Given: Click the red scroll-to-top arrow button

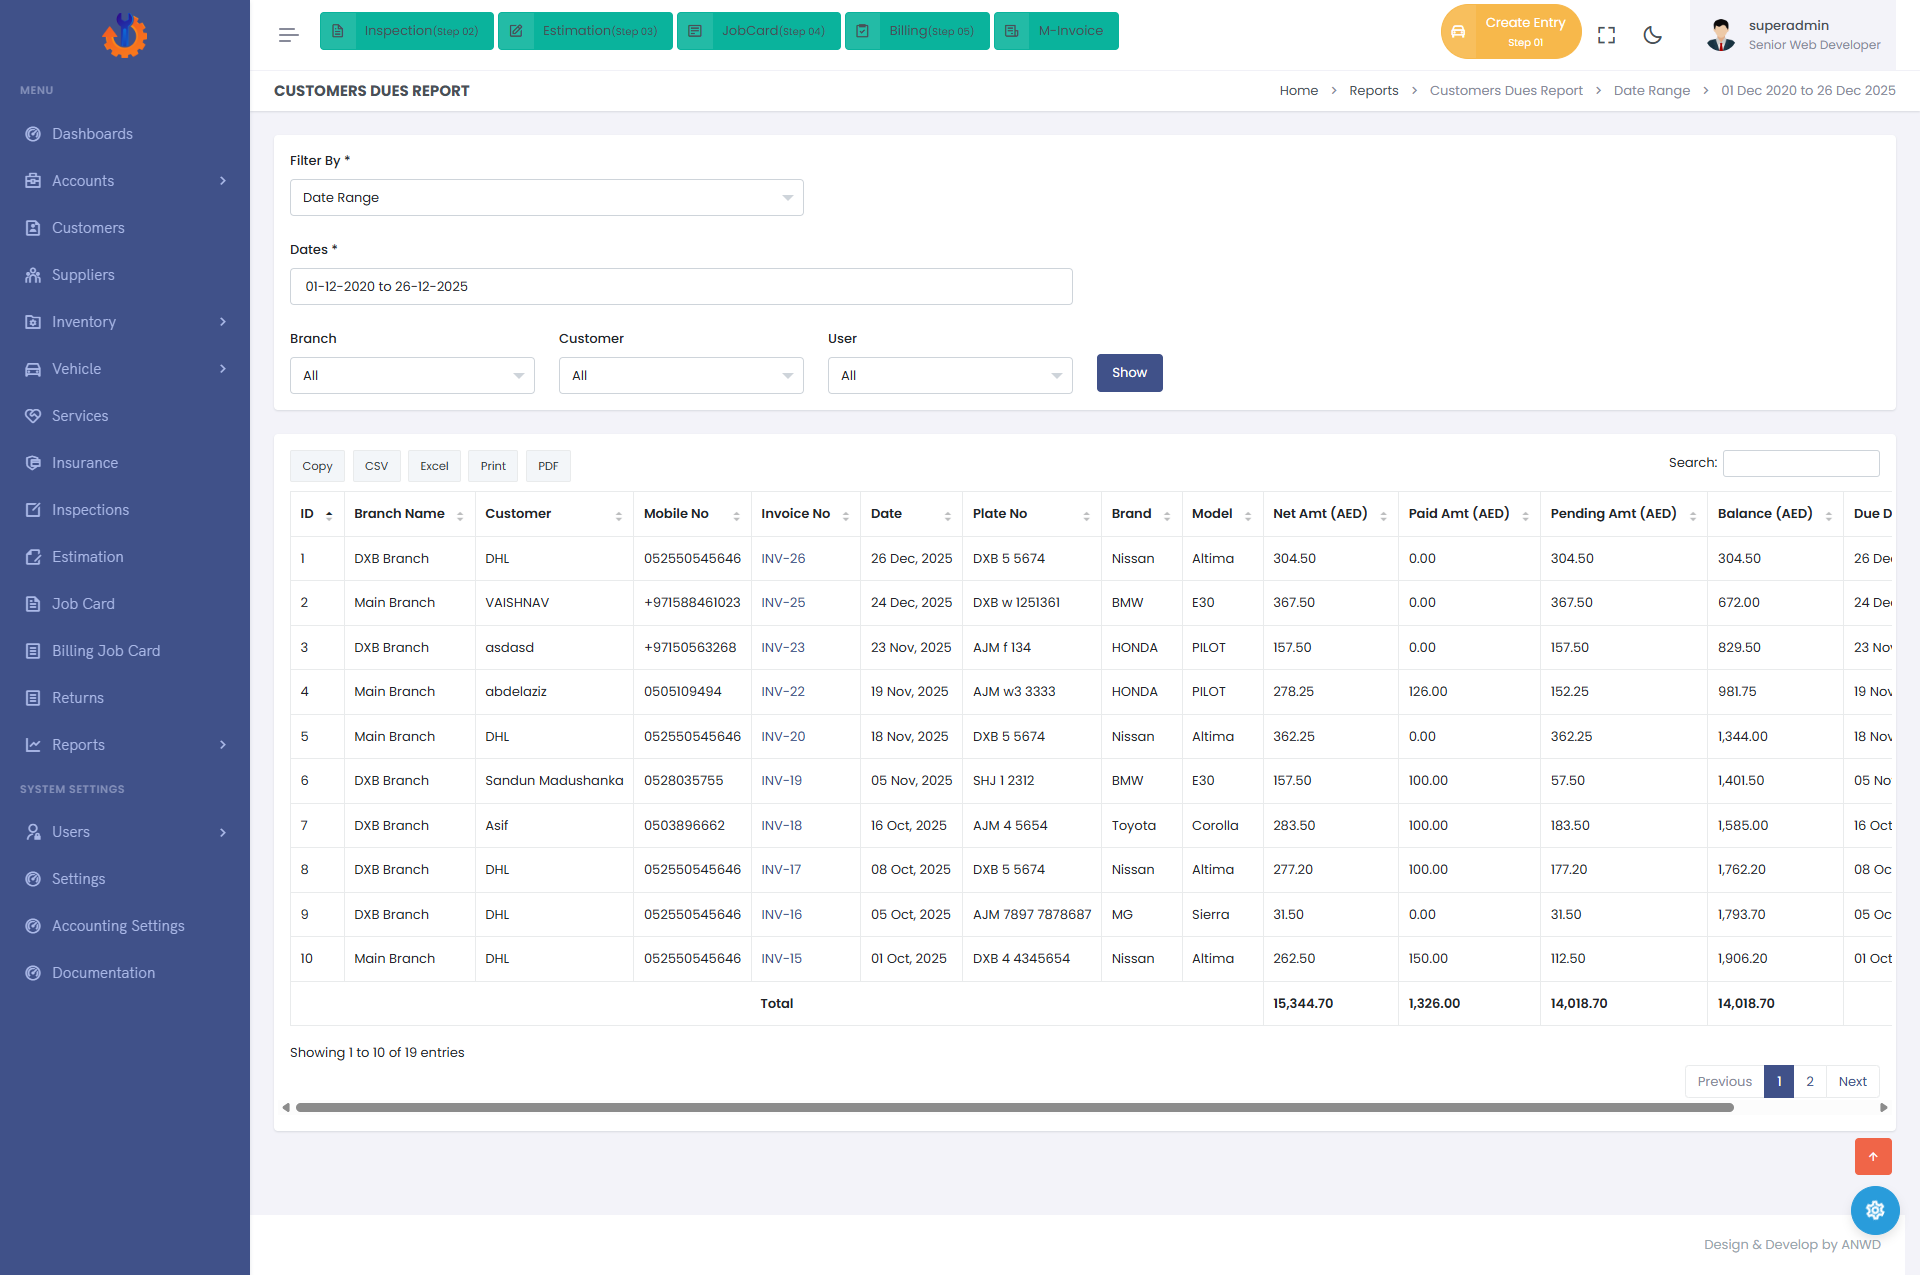Looking at the screenshot, I should coord(1873,1156).
